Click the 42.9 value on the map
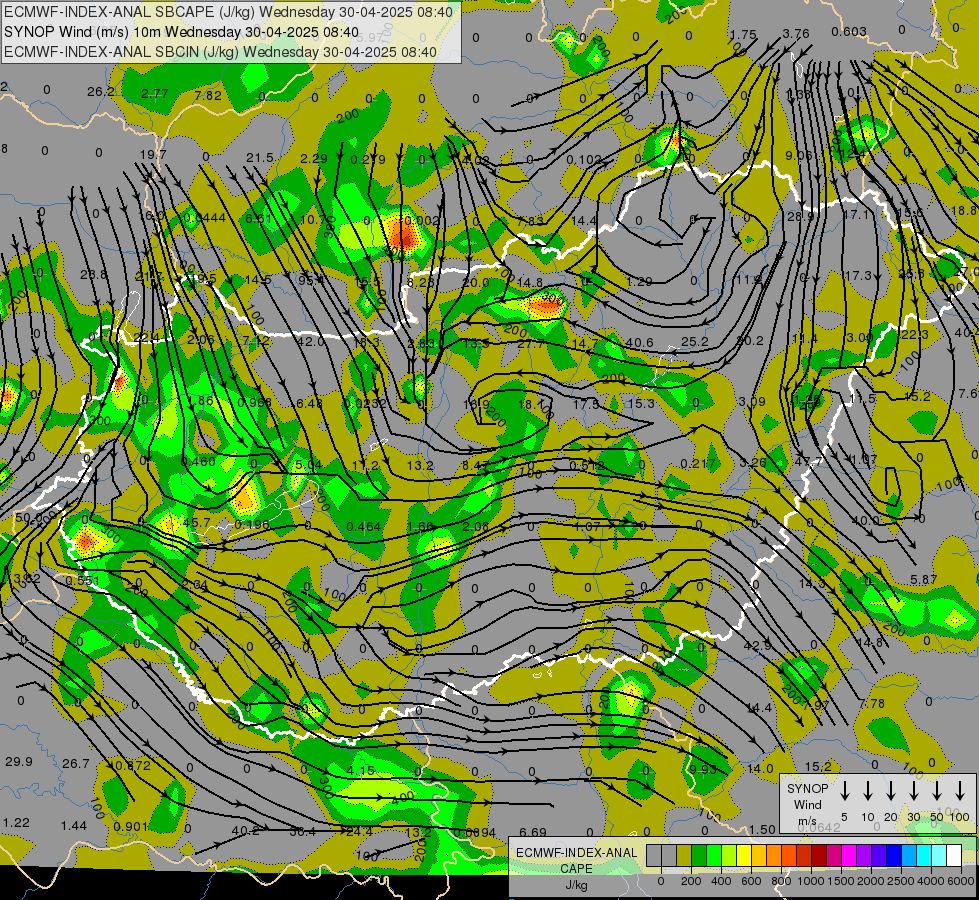The image size is (979, 900). pos(757,645)
